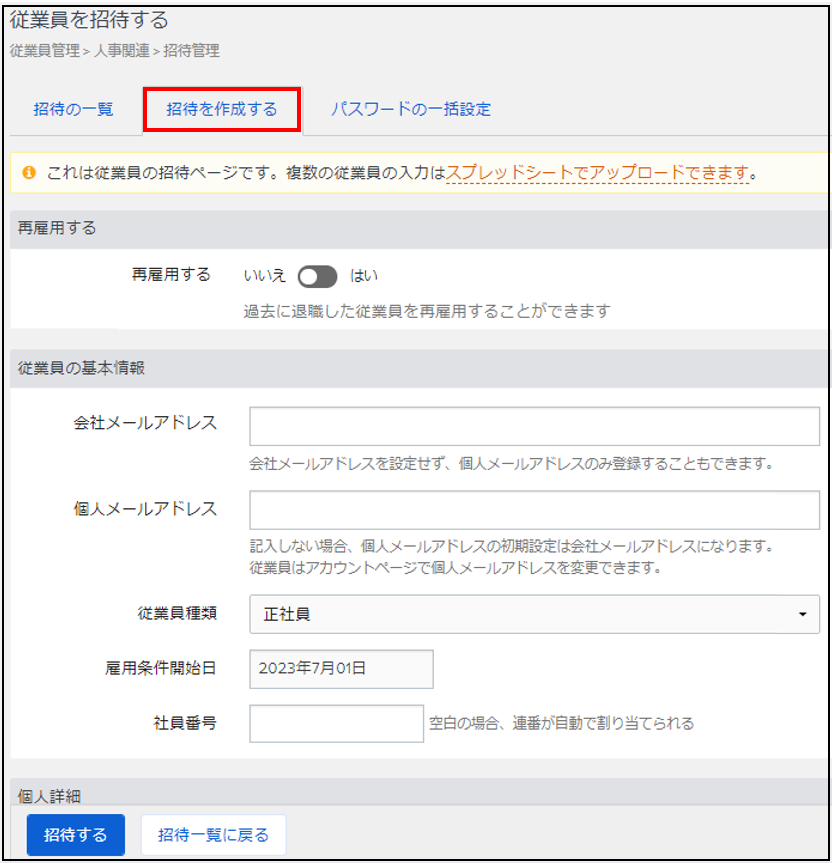Select the 招待を作成する tab
The height and width of the screenshot is (863, 832).
(222, 109)
